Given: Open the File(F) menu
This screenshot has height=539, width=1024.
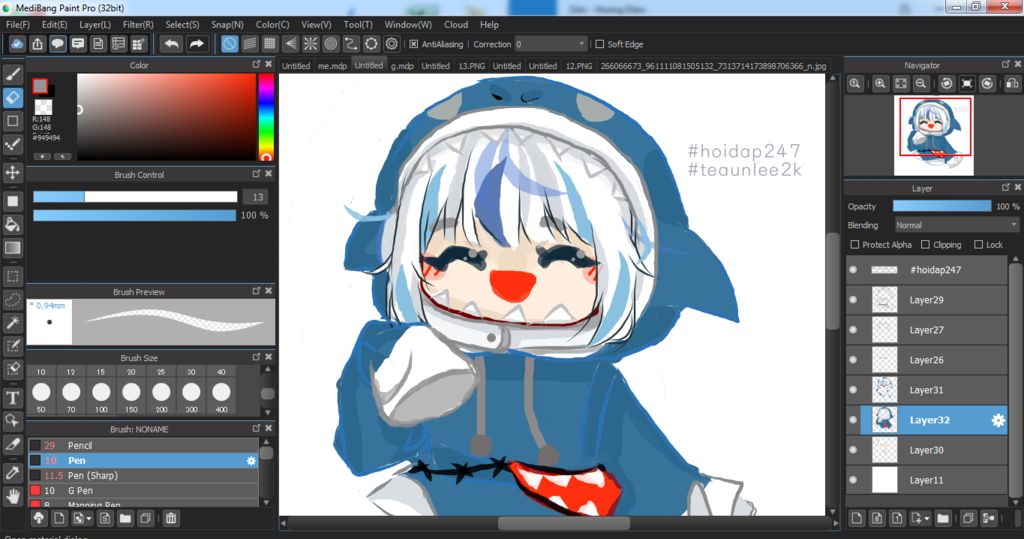Looking at the screenshot, I should 18,24.
